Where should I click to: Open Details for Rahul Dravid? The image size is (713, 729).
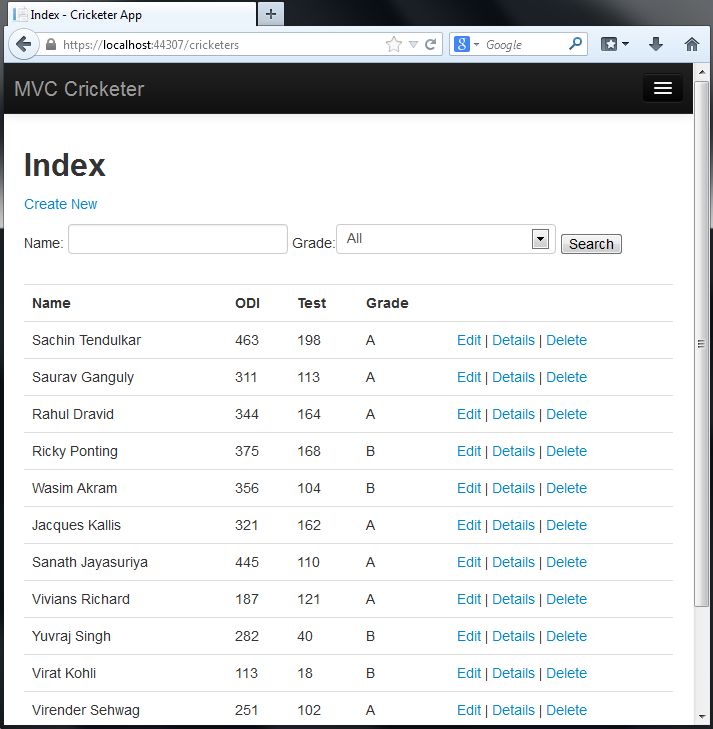pyautogui.click(x=513, y=414)
